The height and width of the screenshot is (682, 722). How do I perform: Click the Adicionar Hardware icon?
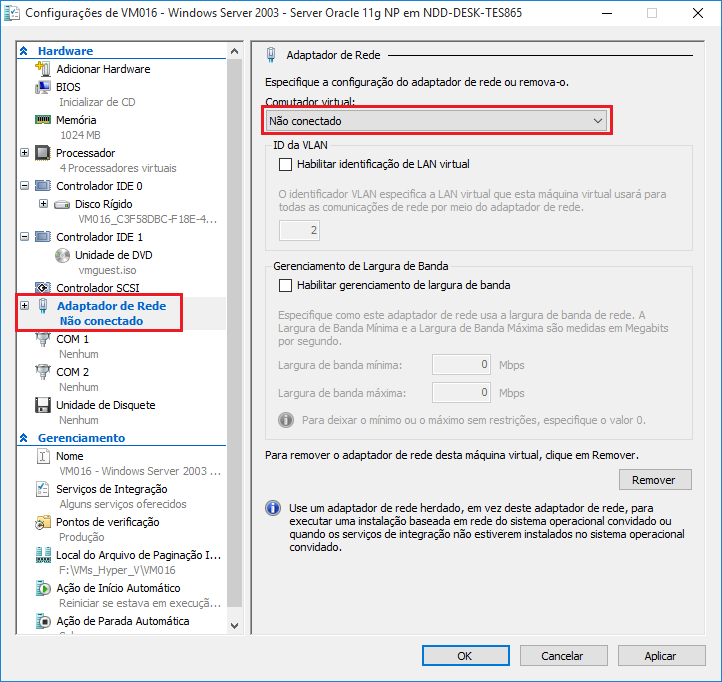pyautogui.click(x=42, y=69)
